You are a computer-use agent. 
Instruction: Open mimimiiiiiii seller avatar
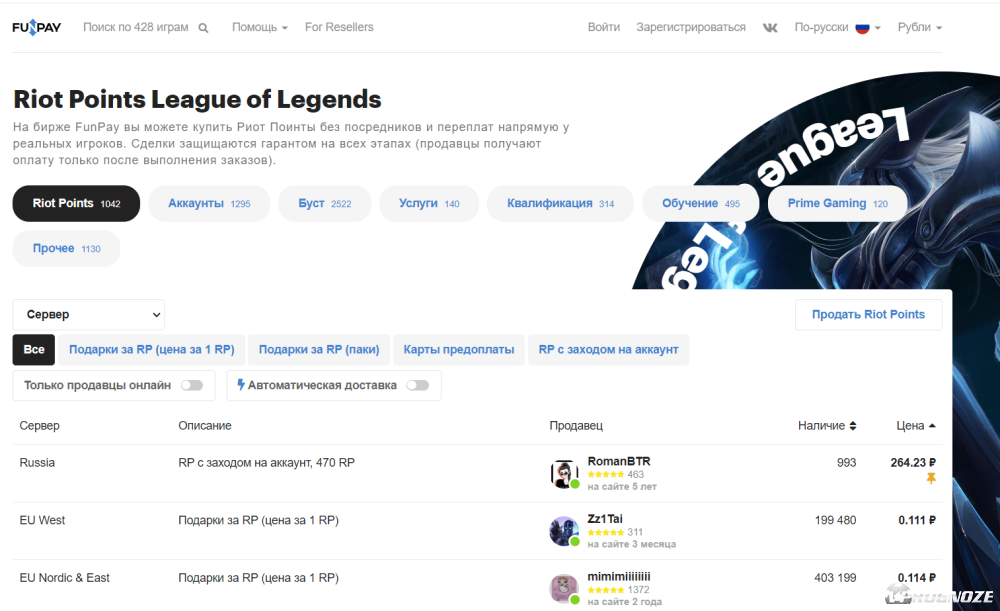click(564, 589)
